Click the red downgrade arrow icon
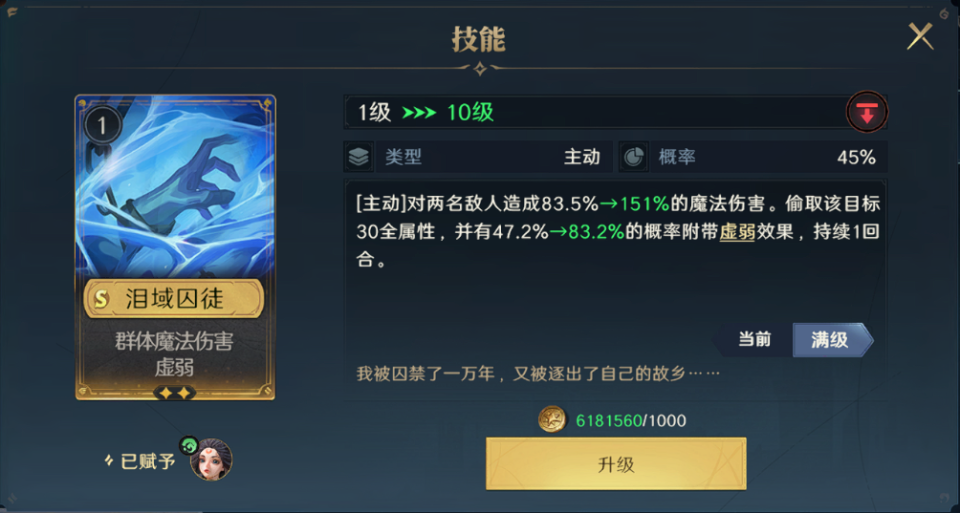Screen dimensions: 960x513 point(866,113)
